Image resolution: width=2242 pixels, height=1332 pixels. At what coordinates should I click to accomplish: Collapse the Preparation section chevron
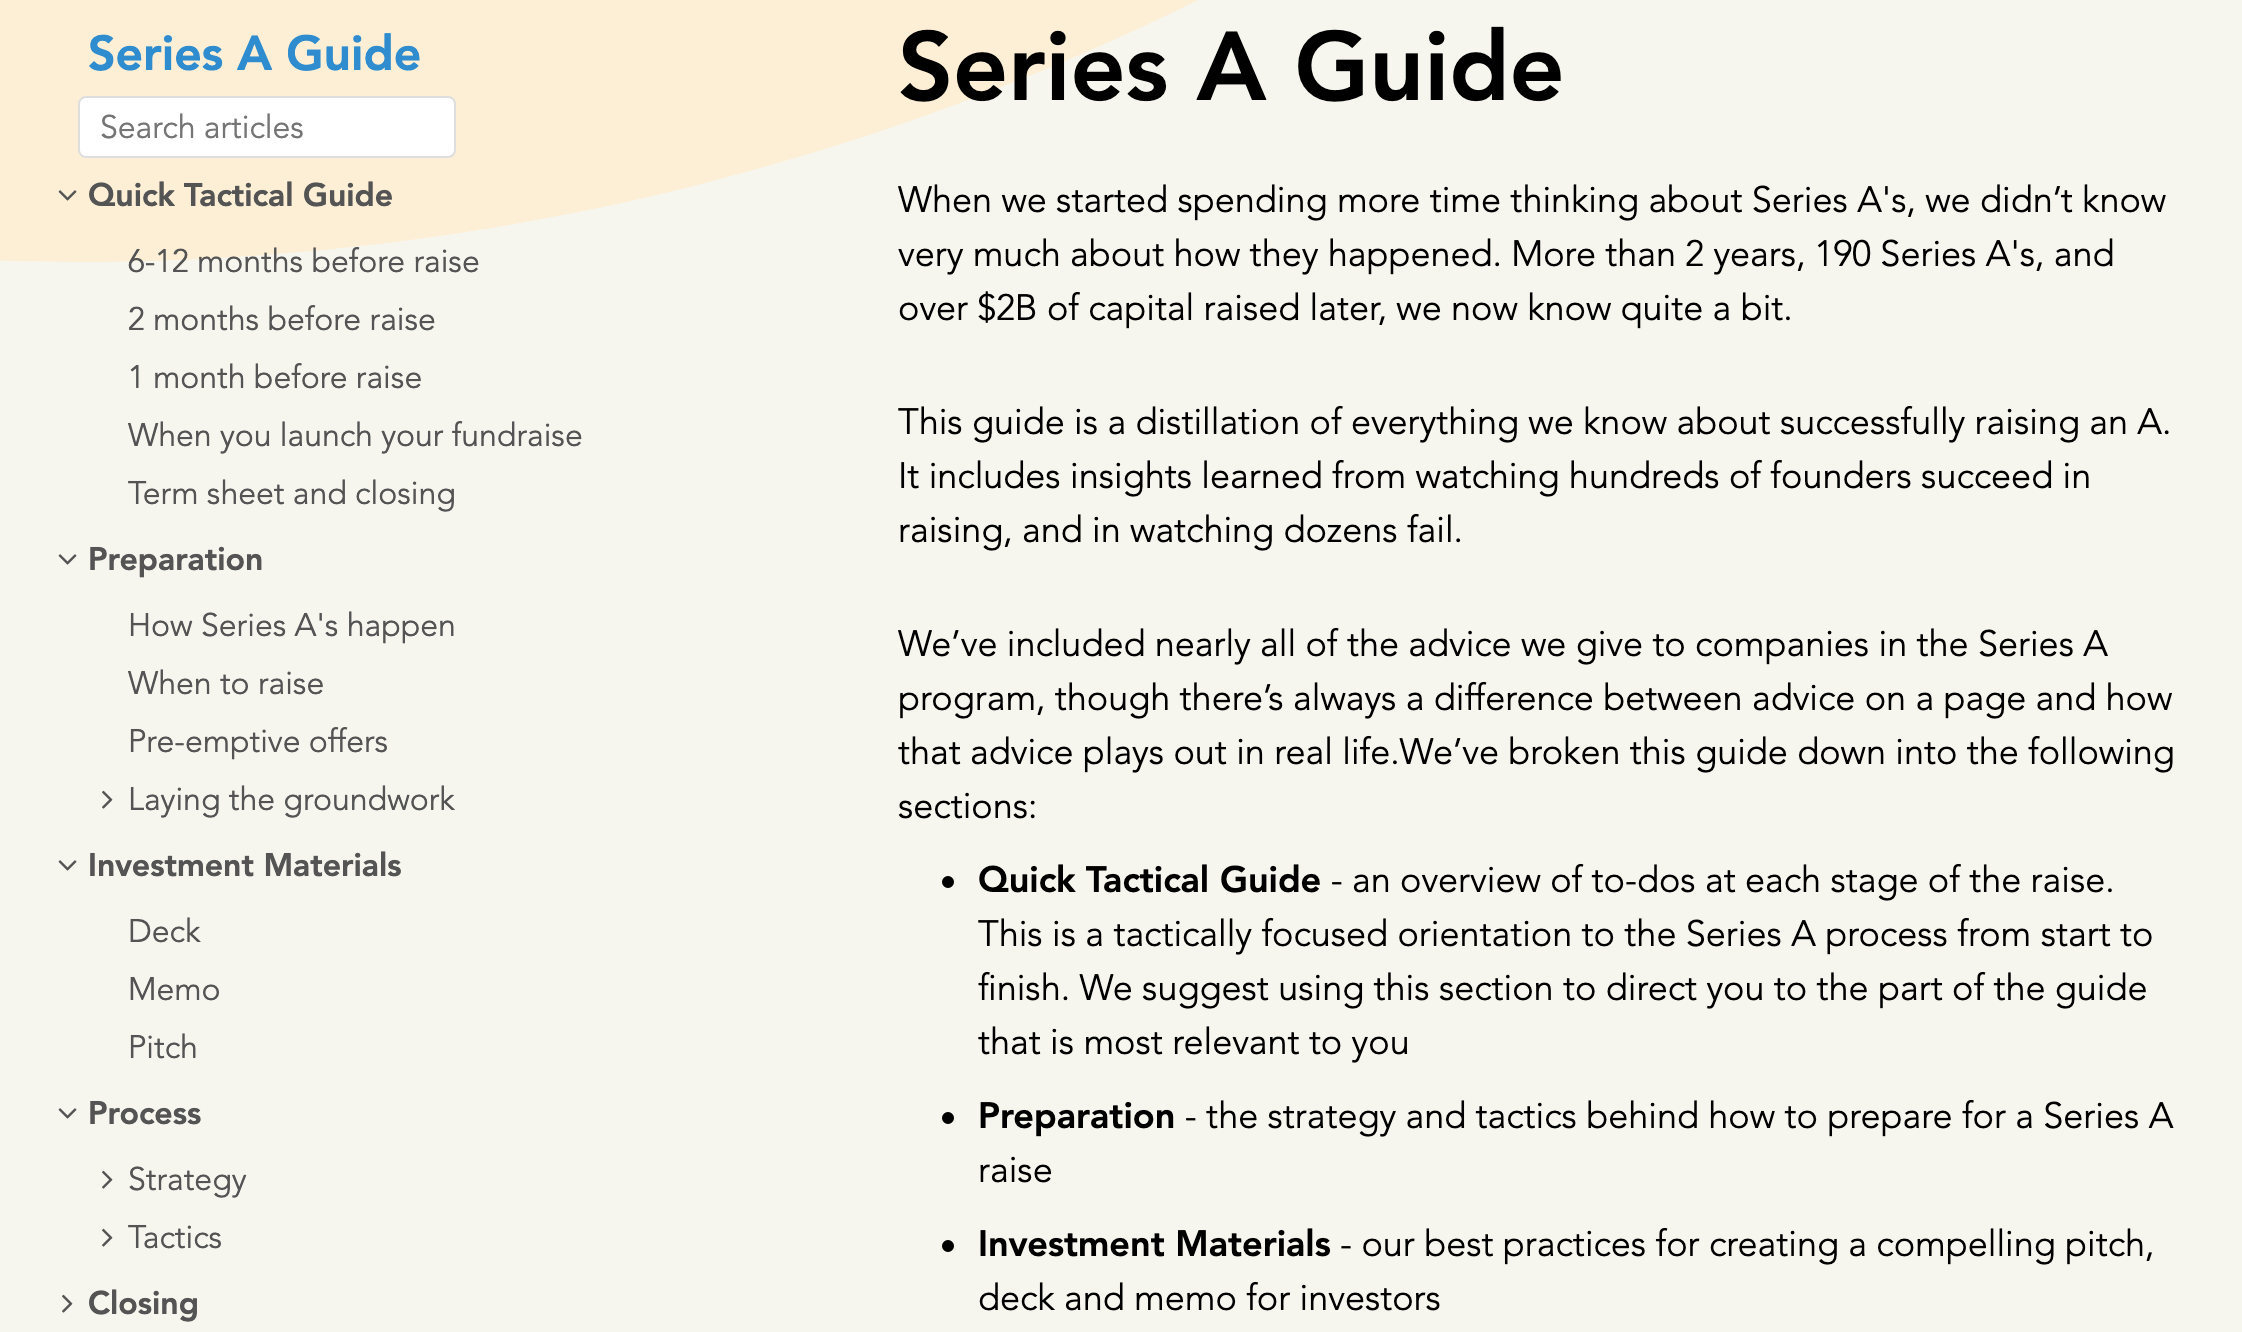coord(67,560)
